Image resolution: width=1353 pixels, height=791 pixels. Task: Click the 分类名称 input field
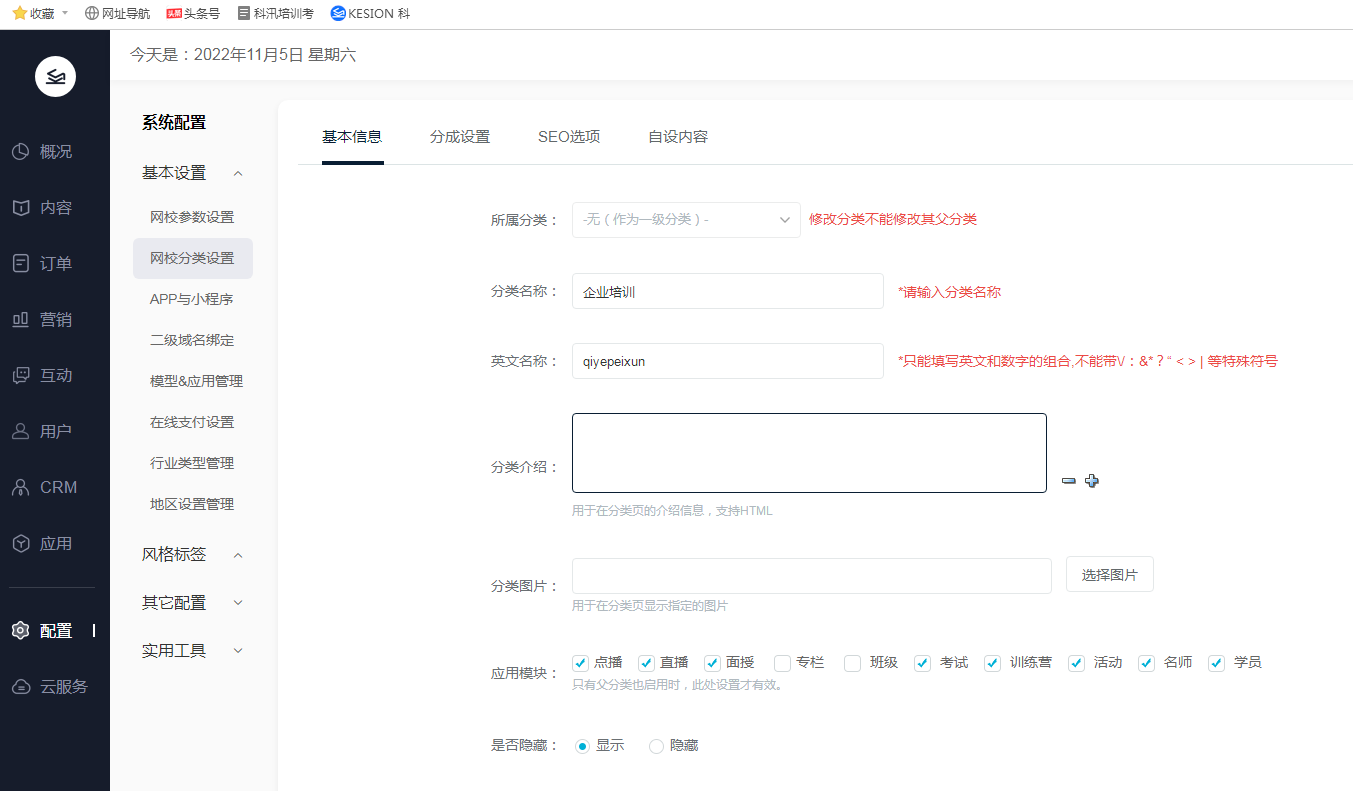[727, 292]
